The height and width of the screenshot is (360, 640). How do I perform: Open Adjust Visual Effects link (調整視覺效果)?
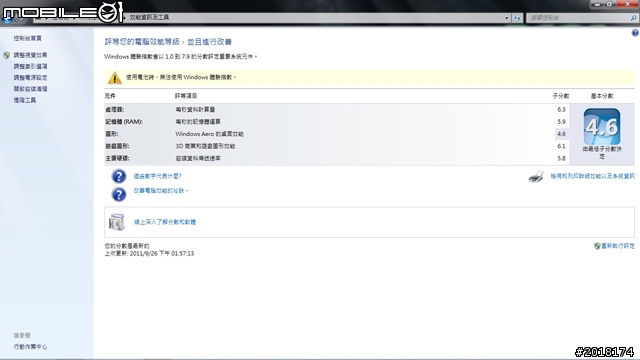[30, 55]
